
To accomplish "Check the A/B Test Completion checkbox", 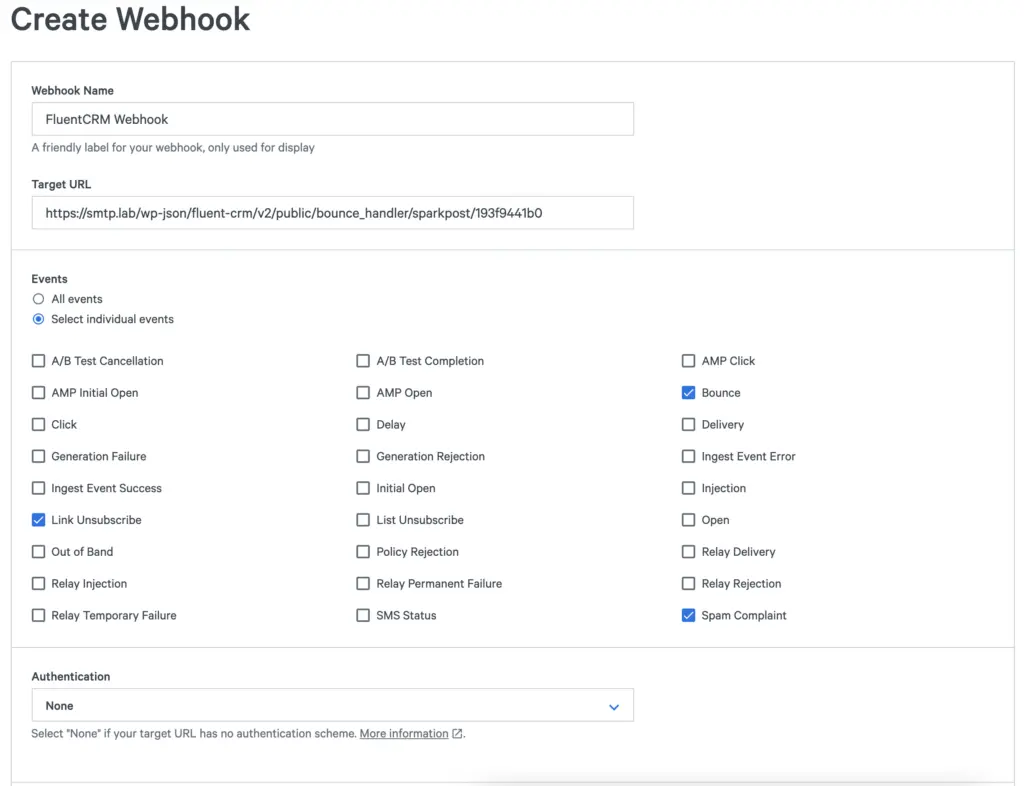I will pos(363,361).
